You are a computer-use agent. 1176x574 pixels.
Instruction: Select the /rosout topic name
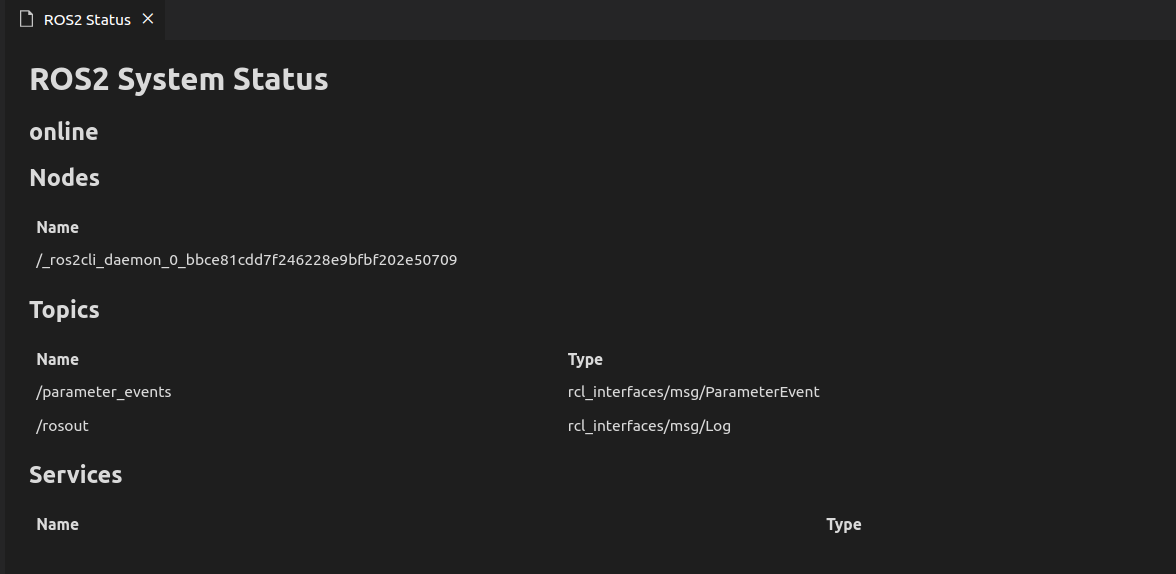(x=62, y=426)
